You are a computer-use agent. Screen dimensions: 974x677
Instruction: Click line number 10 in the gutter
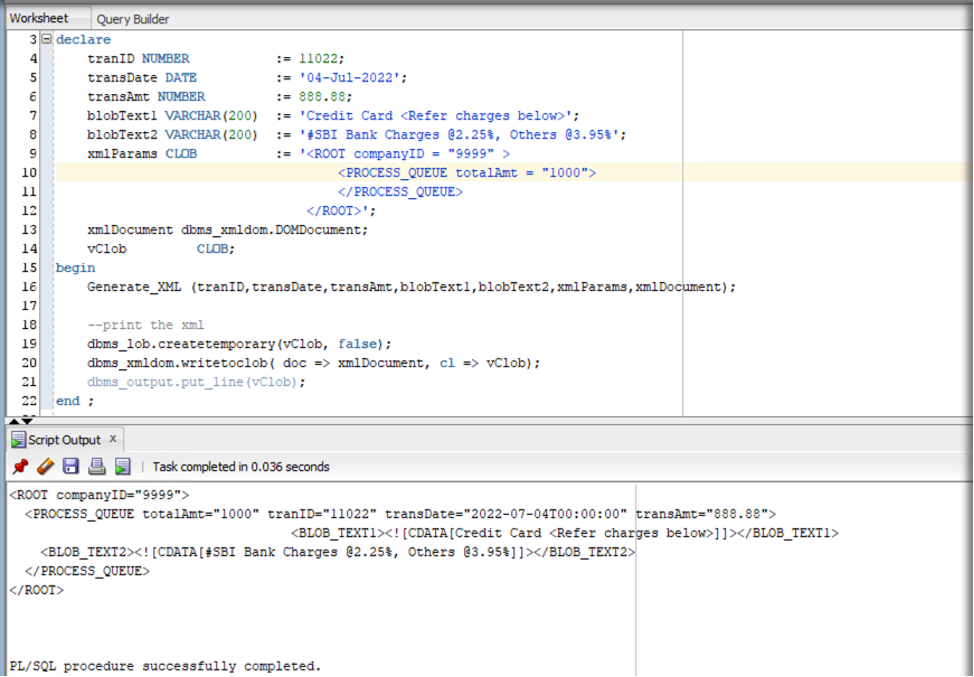pyautogui.click(x=29, y=173)
